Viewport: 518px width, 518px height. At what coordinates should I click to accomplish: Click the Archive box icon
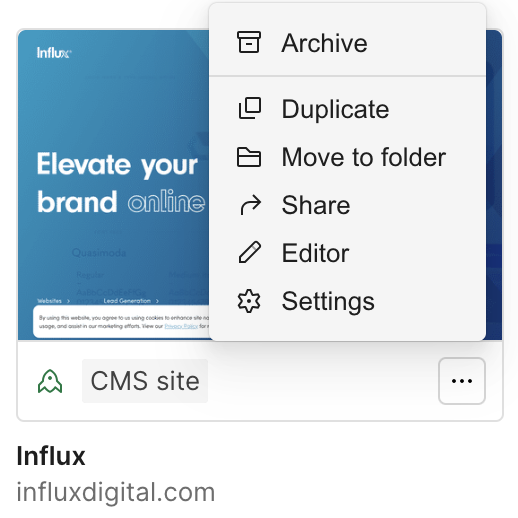tap(249, 42)
